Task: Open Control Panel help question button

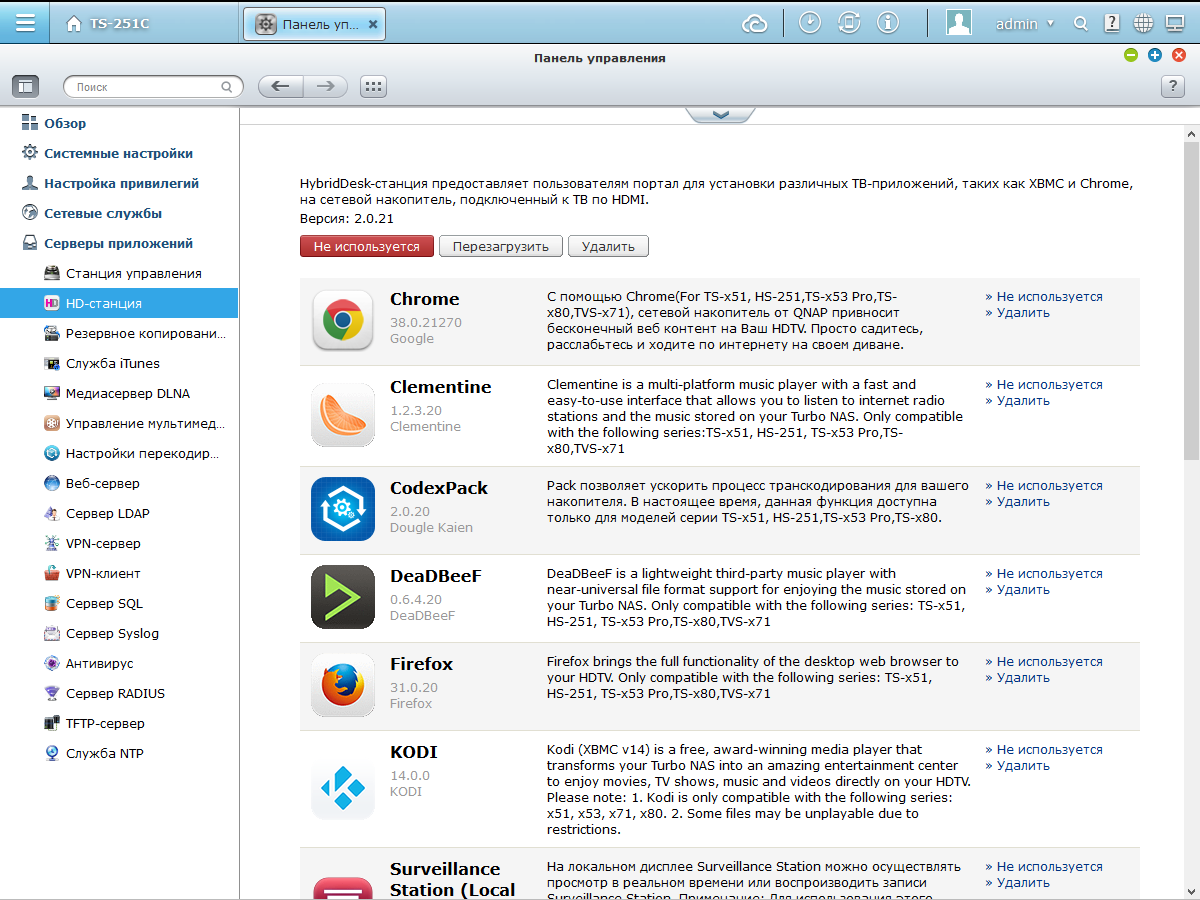Action: point(1172,87)
